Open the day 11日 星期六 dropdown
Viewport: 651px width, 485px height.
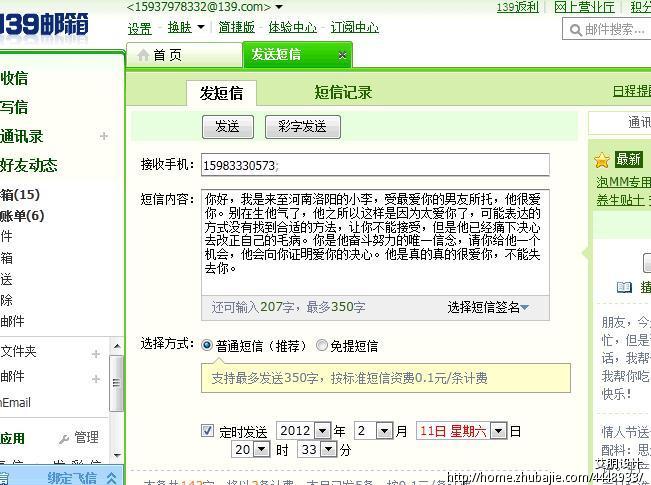pos(499,431)
